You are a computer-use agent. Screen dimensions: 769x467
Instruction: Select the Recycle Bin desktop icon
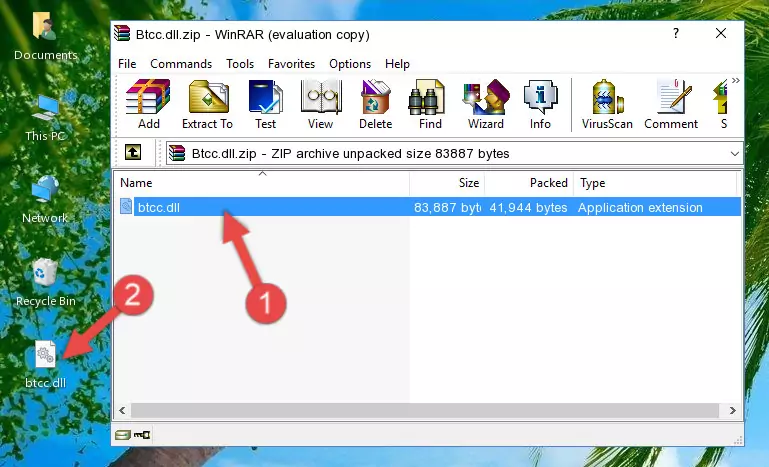point(45,283)
